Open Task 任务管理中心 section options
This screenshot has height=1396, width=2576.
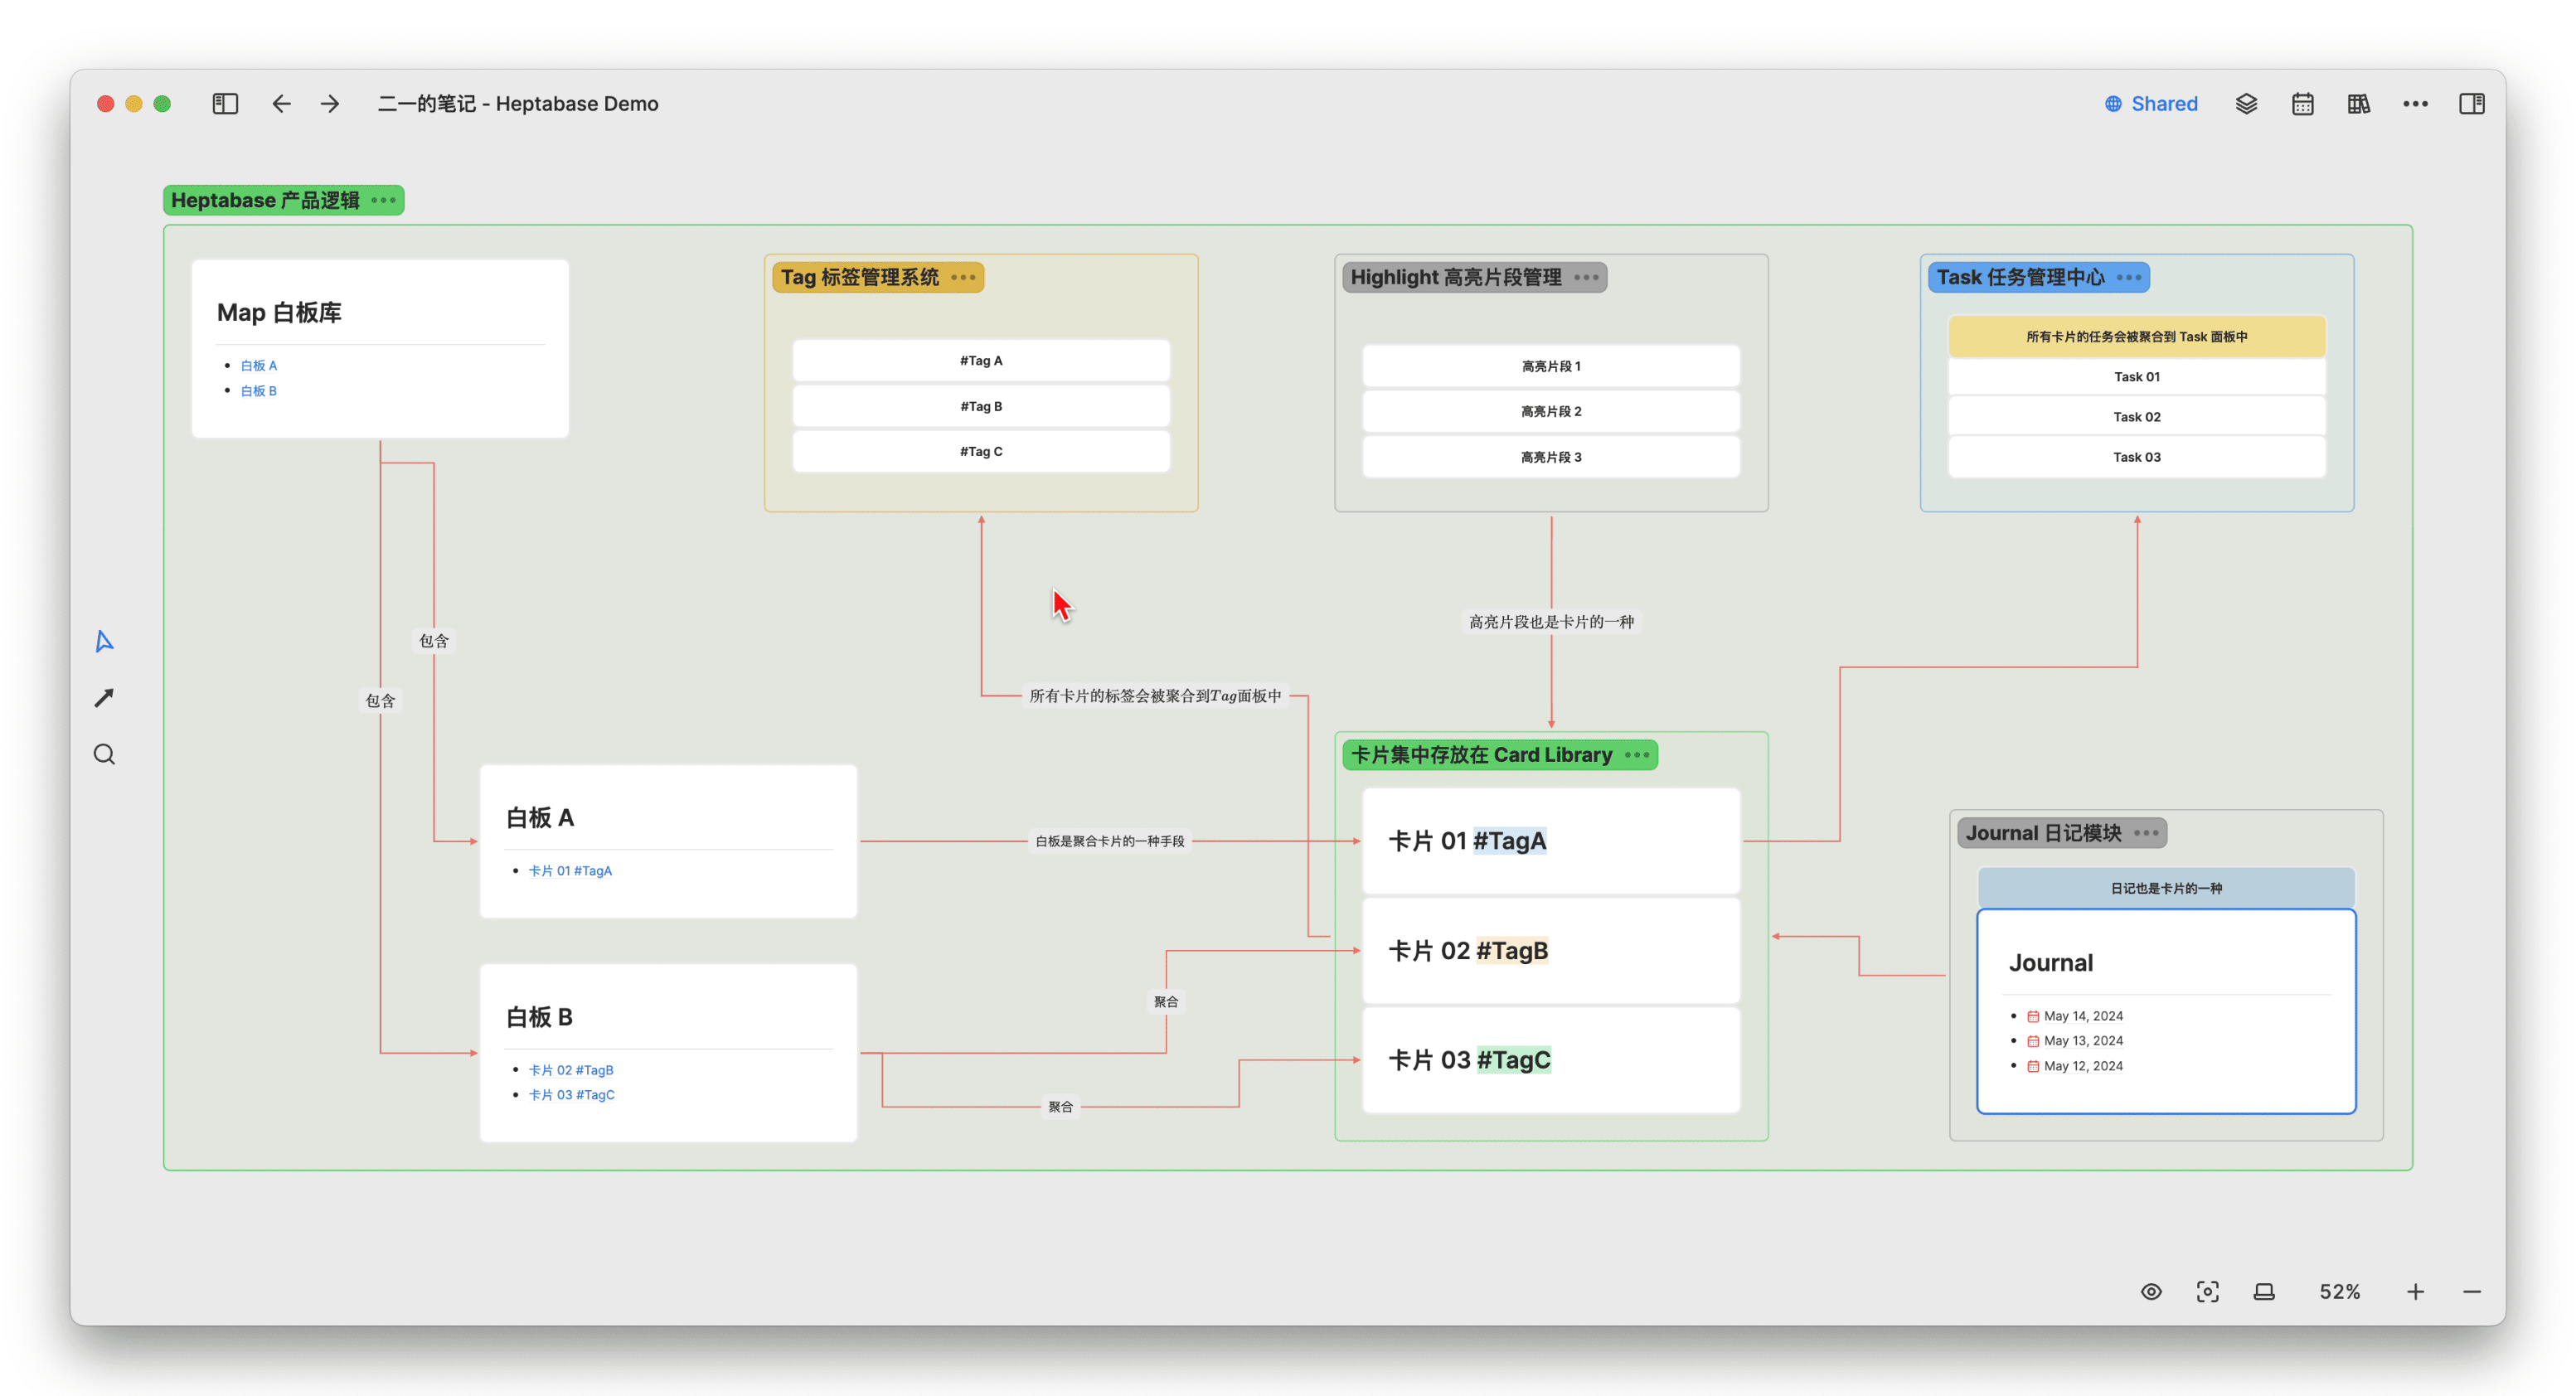[2130, 277]
